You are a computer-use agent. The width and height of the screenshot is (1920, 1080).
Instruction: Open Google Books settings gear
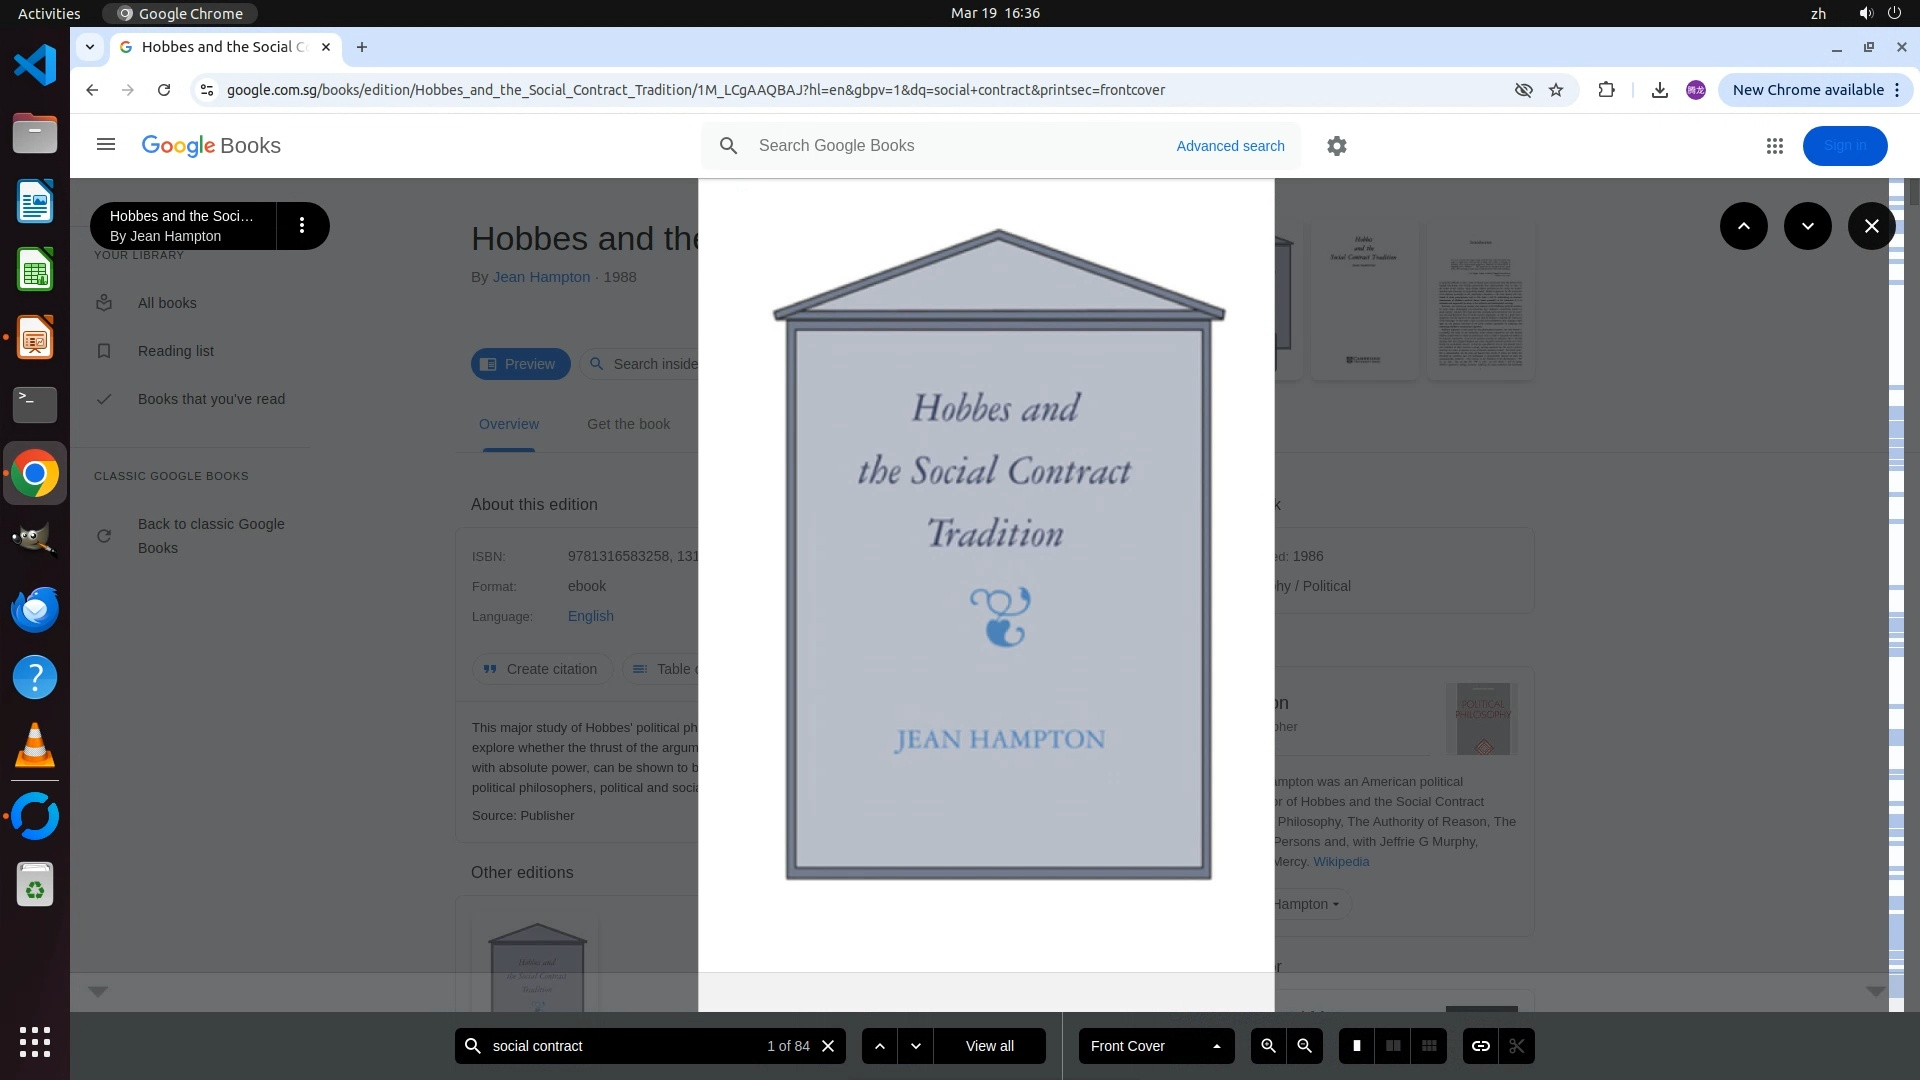(x=1337, y=146)
